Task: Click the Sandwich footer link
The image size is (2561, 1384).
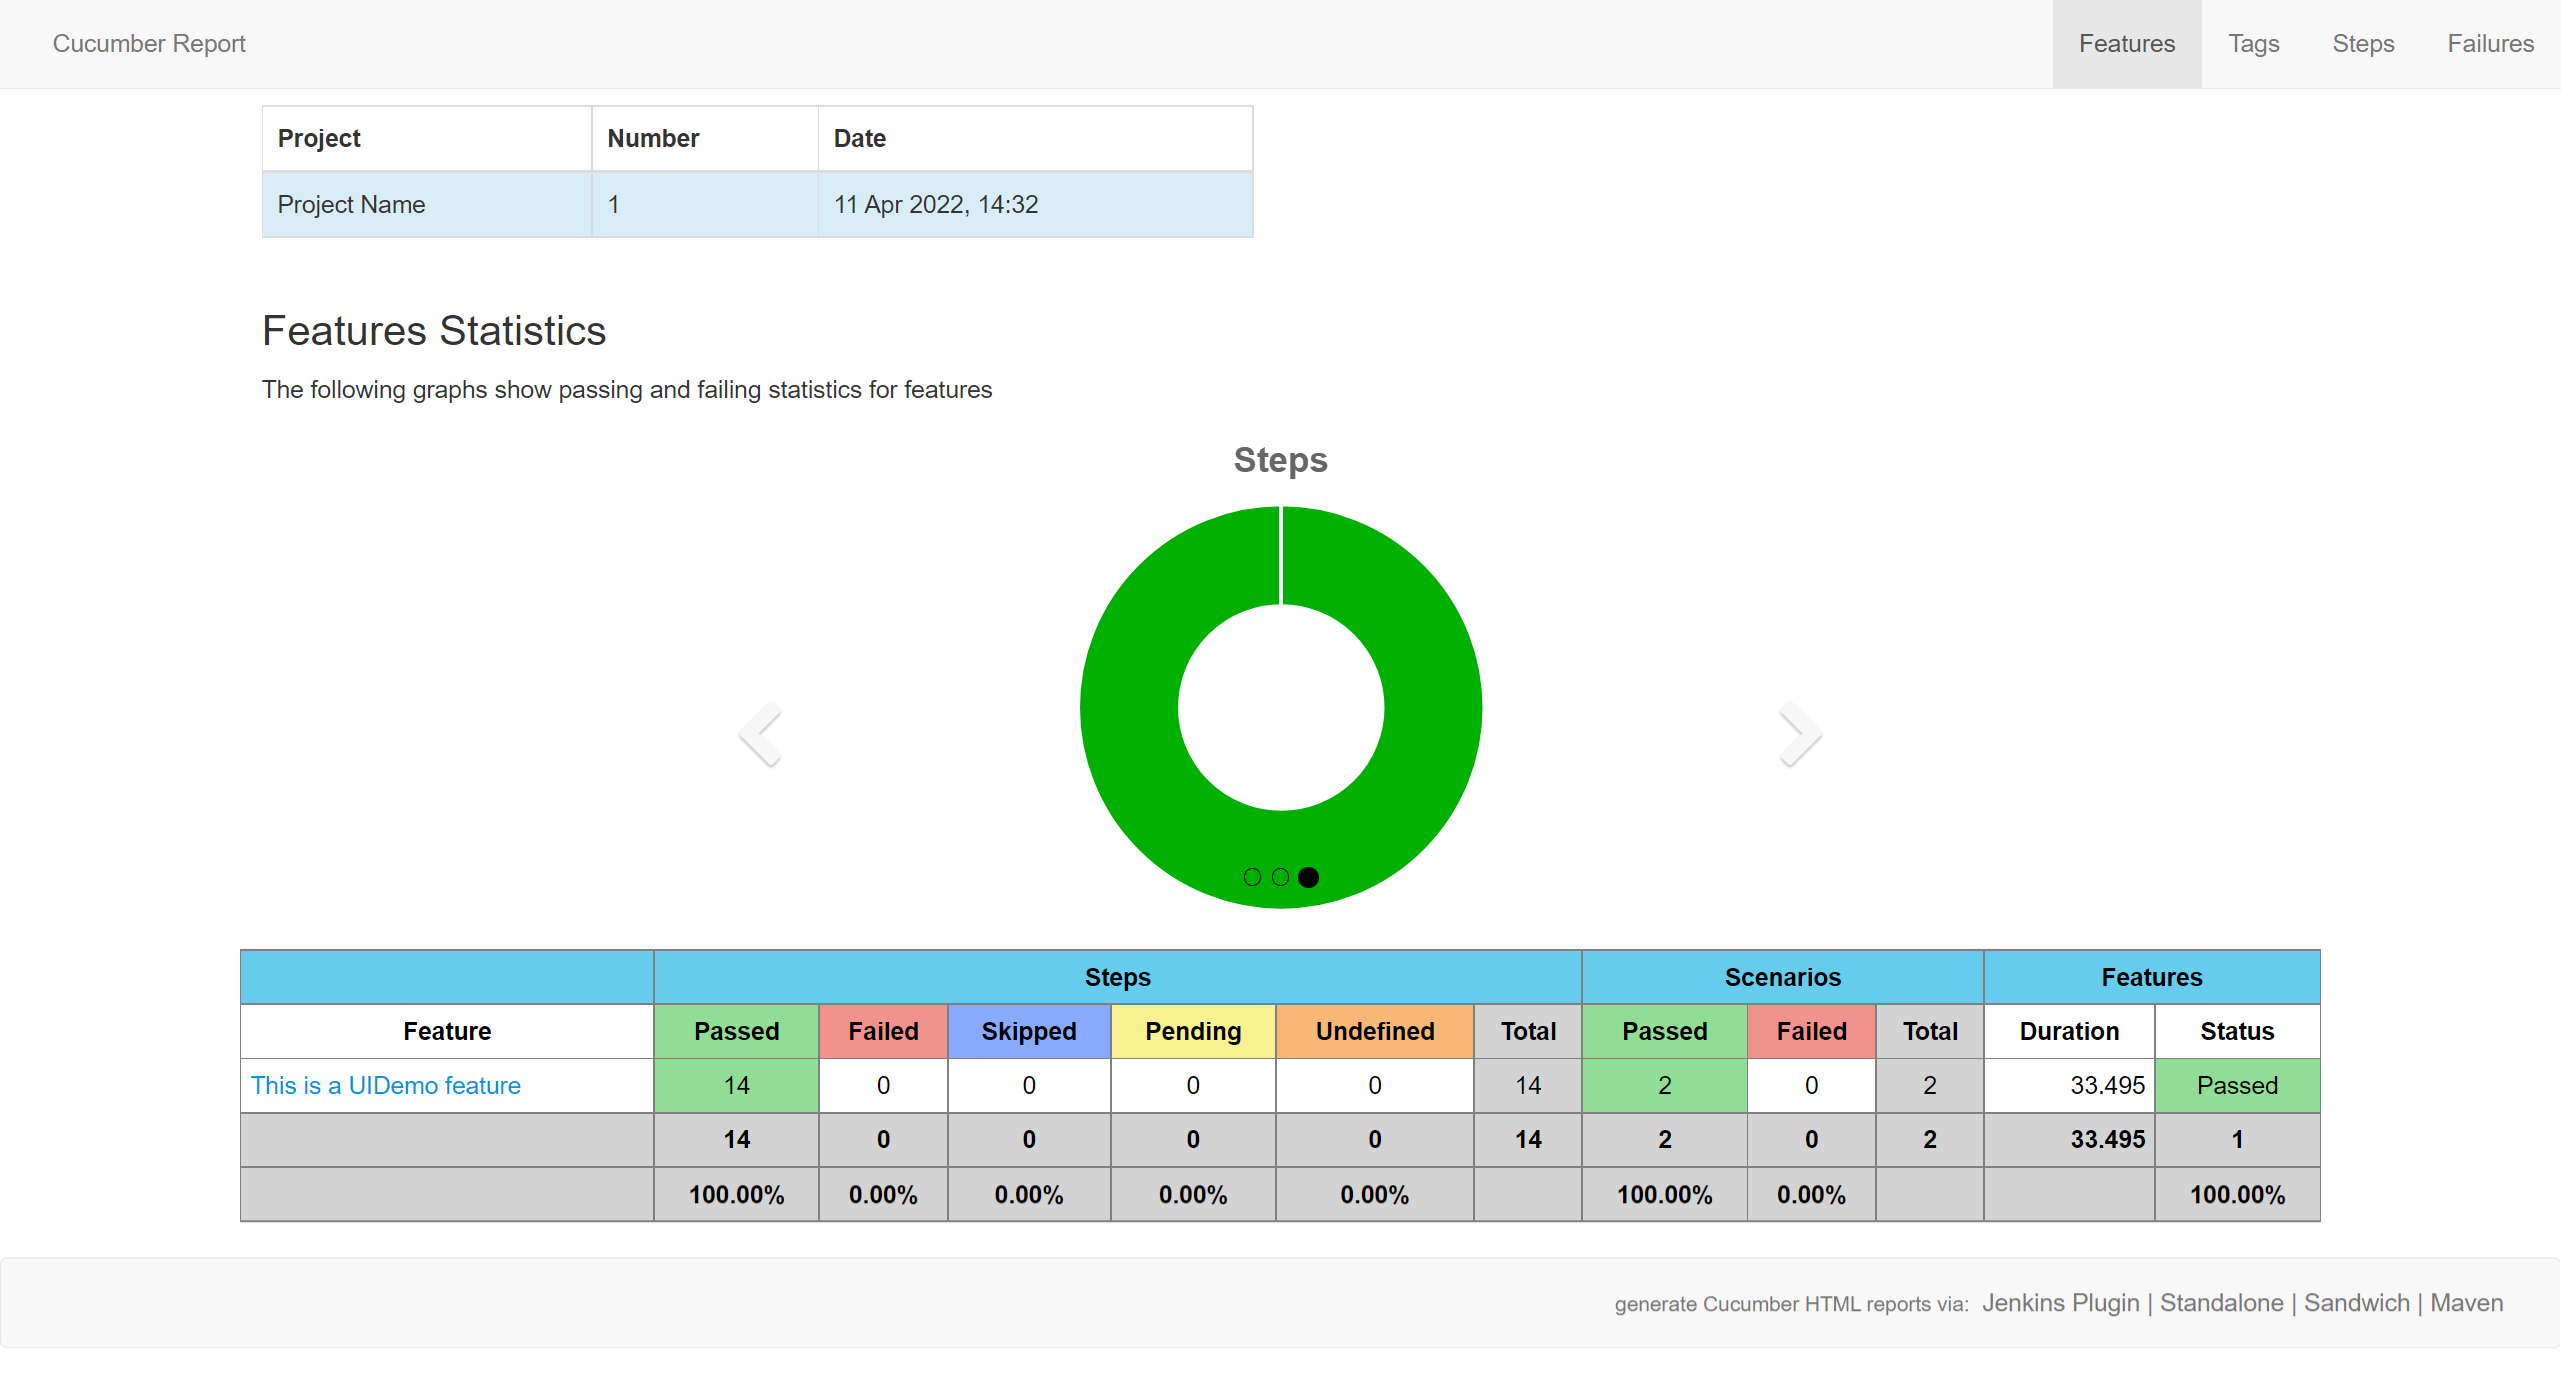Action: [2356, 1303]
